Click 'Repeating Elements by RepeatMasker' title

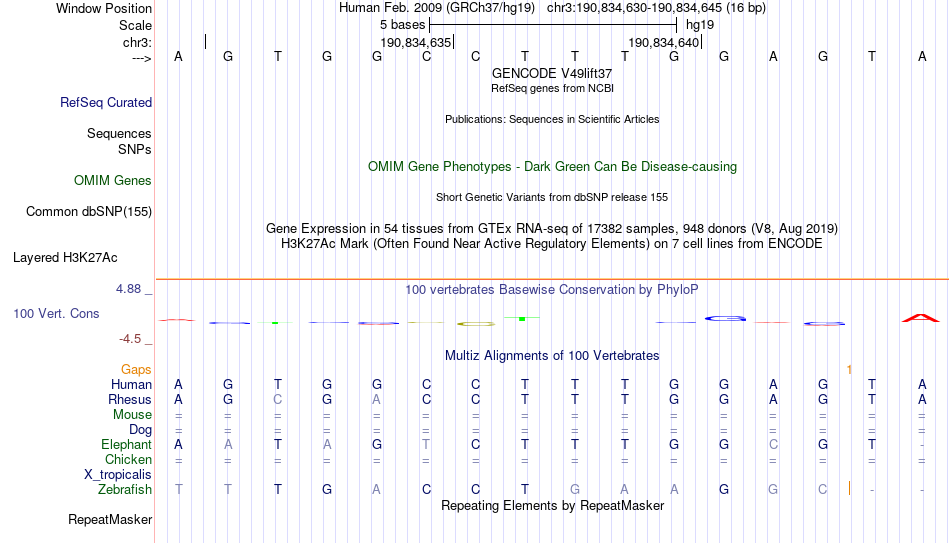coord(553,505)
